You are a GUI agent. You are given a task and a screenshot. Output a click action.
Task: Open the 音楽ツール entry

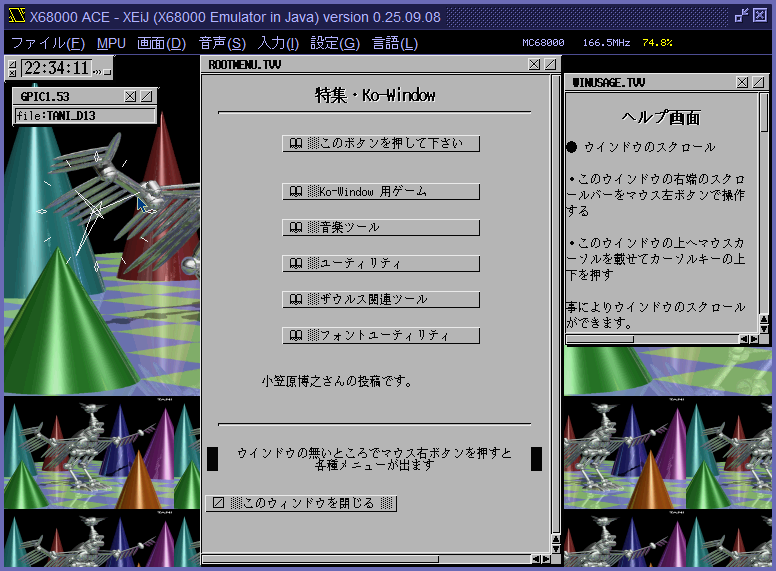click(381, 228)
